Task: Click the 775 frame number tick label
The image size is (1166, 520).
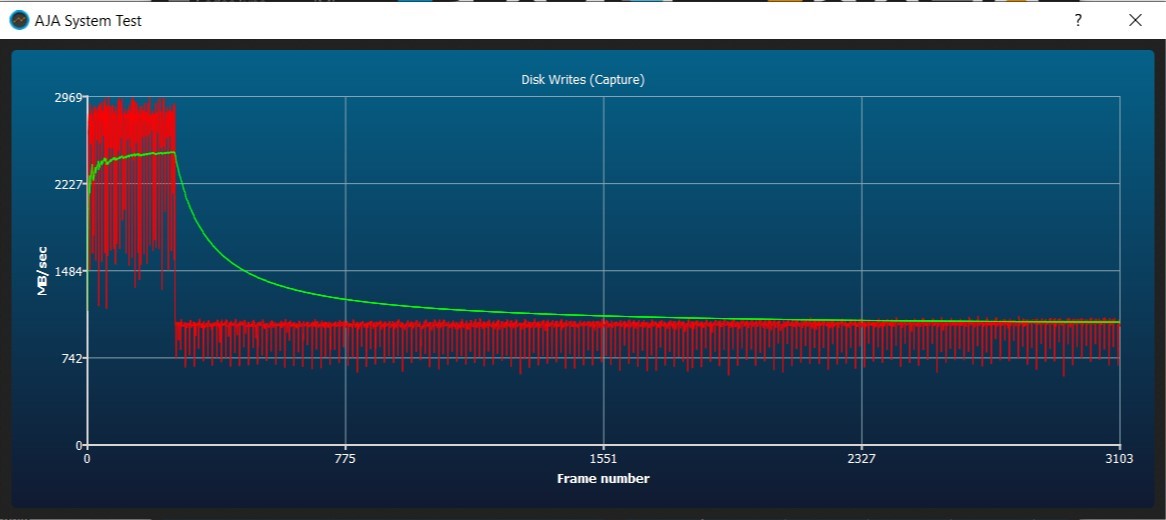Action: tap(345, 459)
